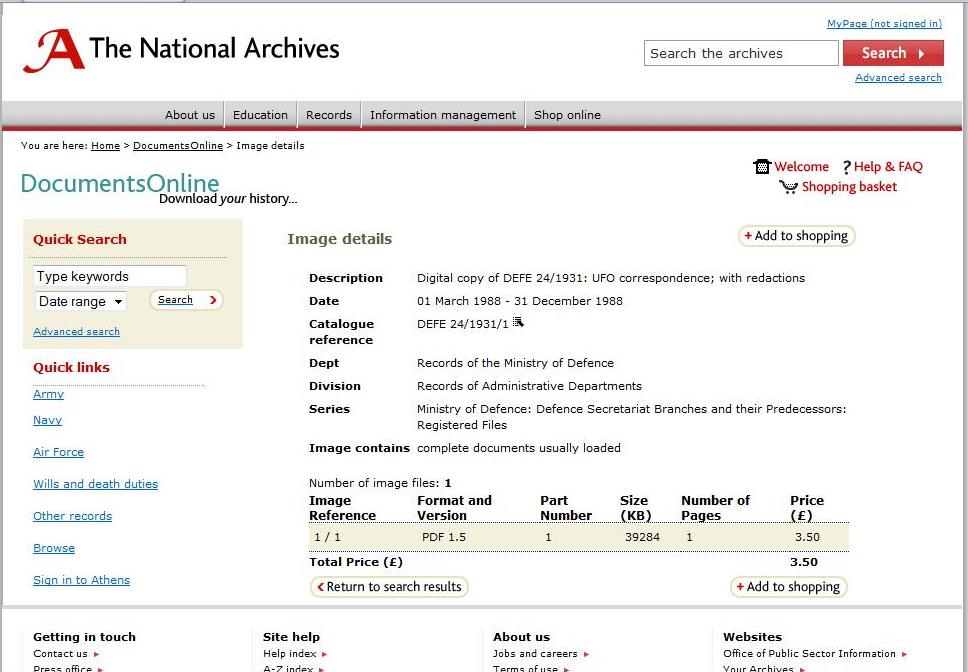Click top Add to shopping button
Viewport: 968px width, 672px height.
(796, 236)
